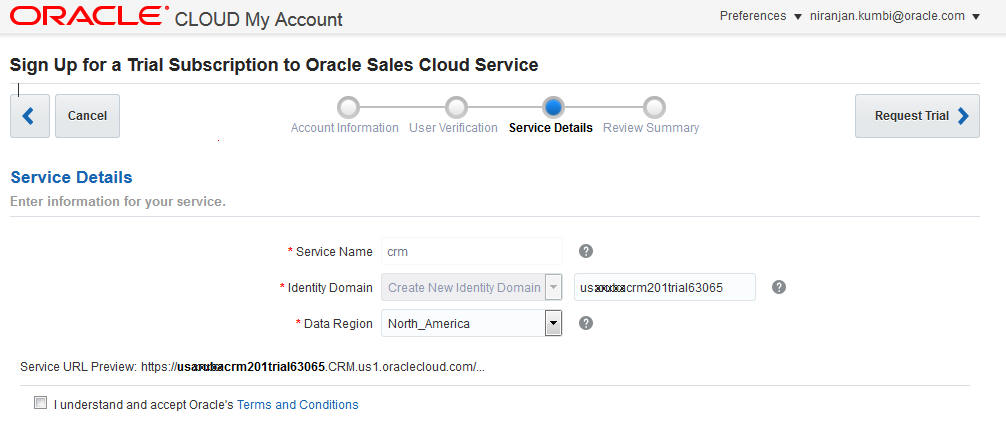Click the identity domain name text field
This screenshot has width=1006, height=424.
(x=664, y=287)
